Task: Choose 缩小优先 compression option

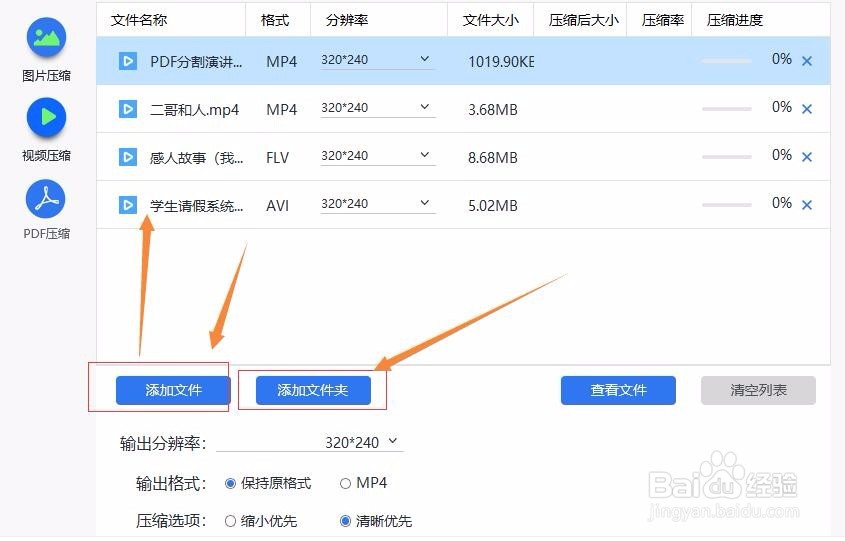Action: [230, 521]
